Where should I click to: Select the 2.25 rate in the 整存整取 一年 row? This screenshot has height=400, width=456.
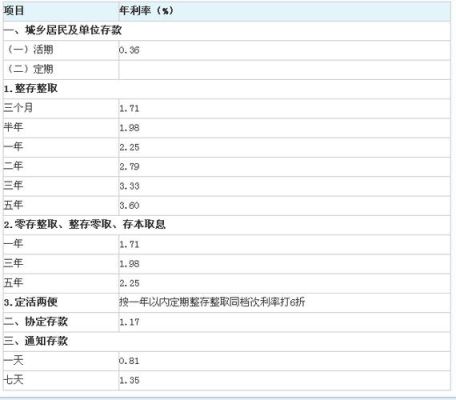(x=129, y=147)
